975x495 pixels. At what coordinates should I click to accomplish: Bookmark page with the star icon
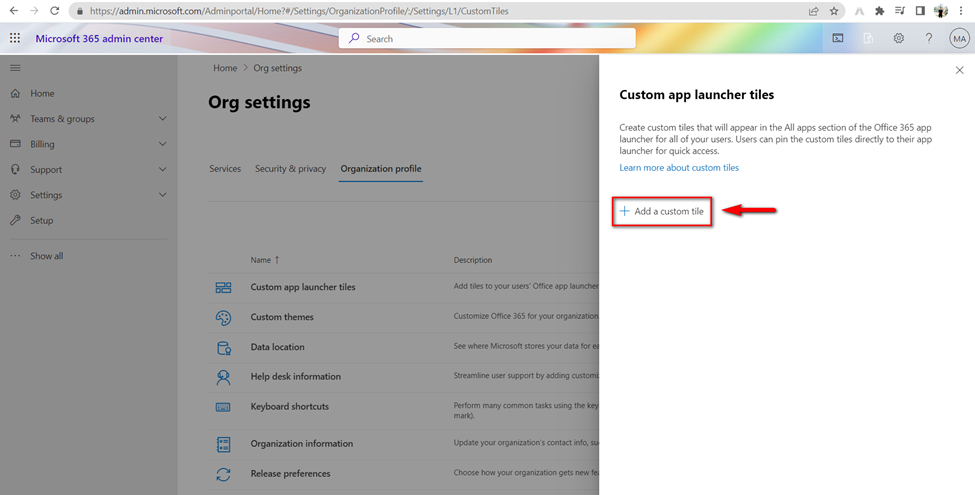tap(834, 11)
